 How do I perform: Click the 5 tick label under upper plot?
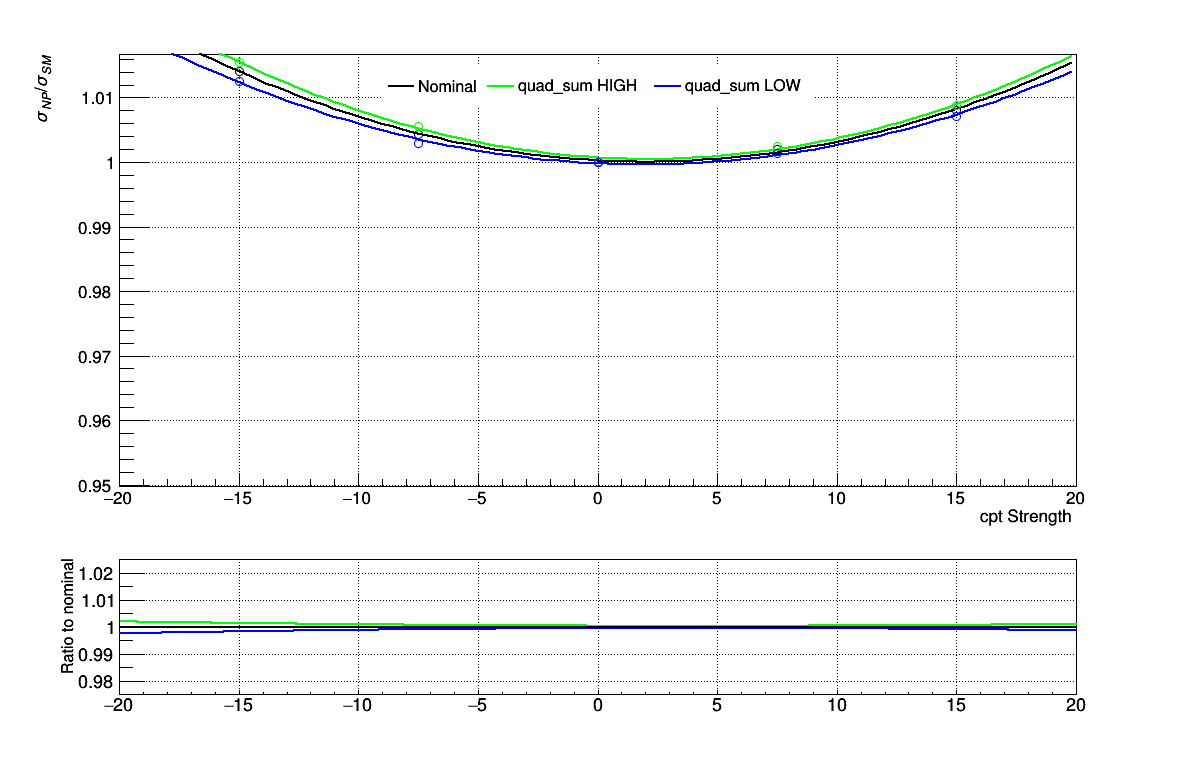coord(716,499)
